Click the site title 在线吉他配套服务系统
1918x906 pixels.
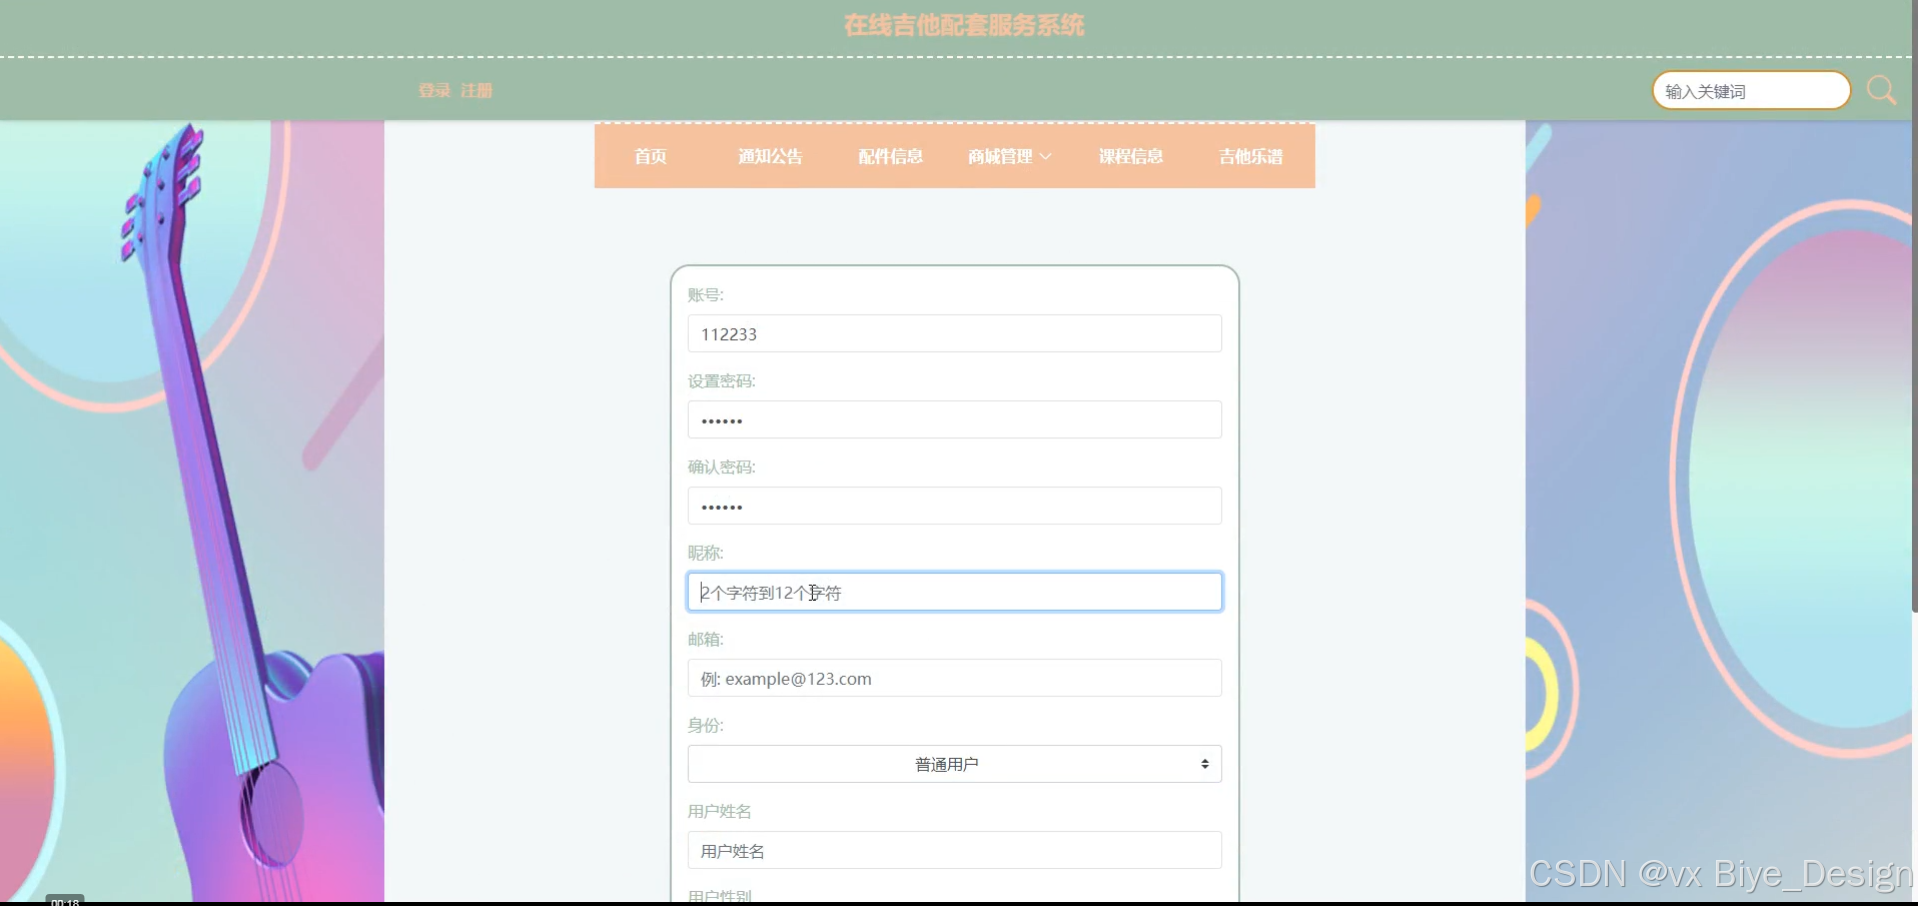tap(963, 25)
